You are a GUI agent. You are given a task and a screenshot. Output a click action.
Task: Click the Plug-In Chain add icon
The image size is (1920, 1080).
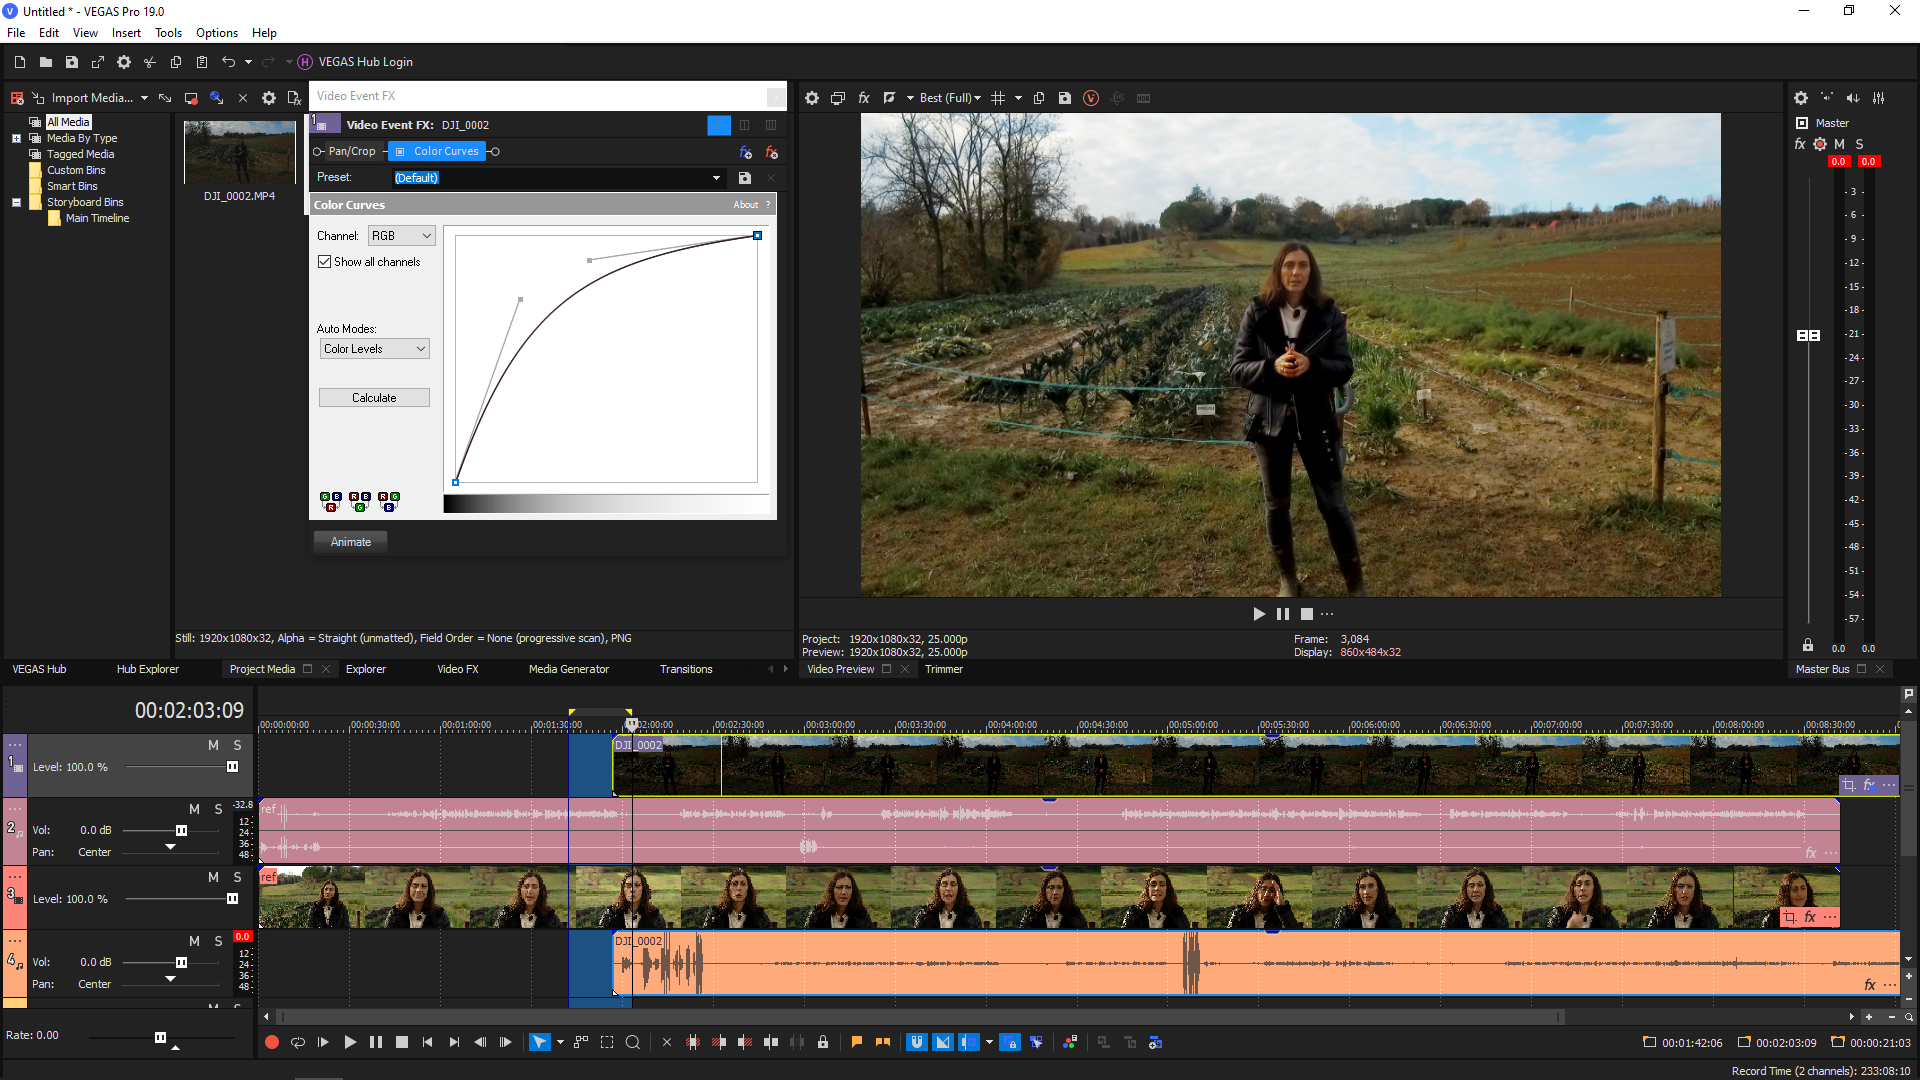[x=745, y=152]
